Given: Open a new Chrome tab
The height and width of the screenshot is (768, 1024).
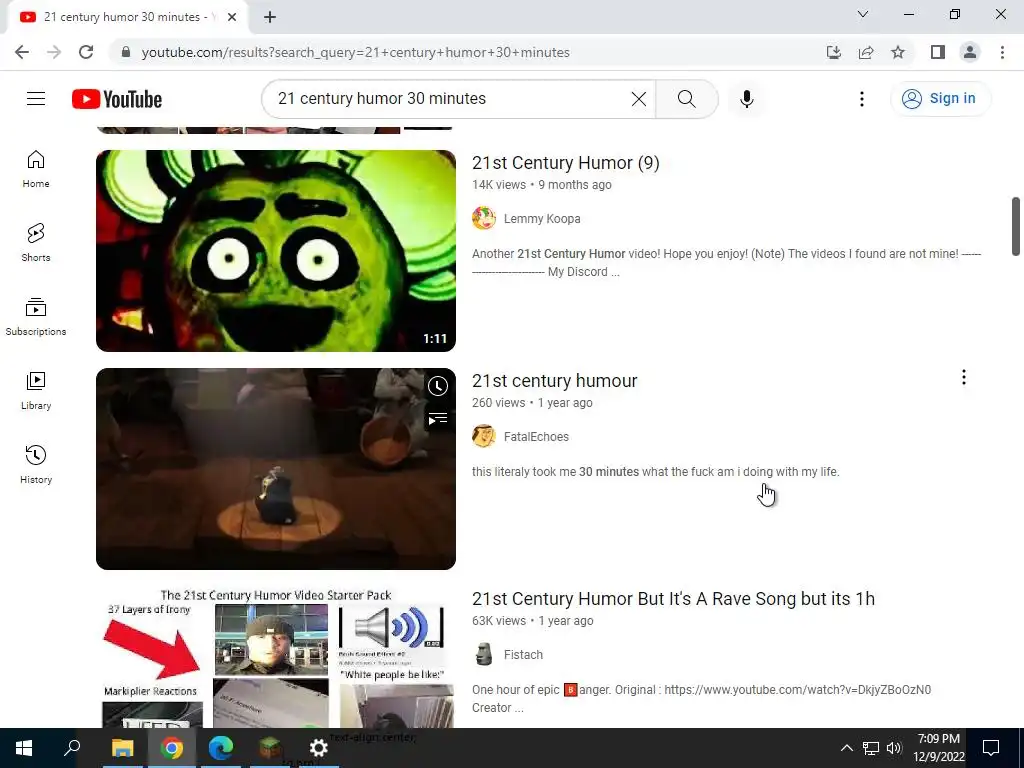Looking at the screenshot, I should [270, 17].
